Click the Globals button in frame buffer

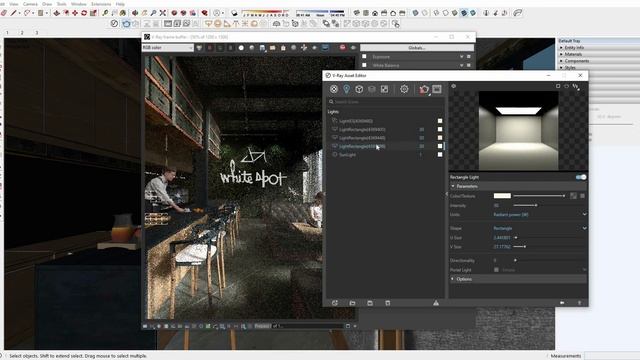click(x=417, y=48)
